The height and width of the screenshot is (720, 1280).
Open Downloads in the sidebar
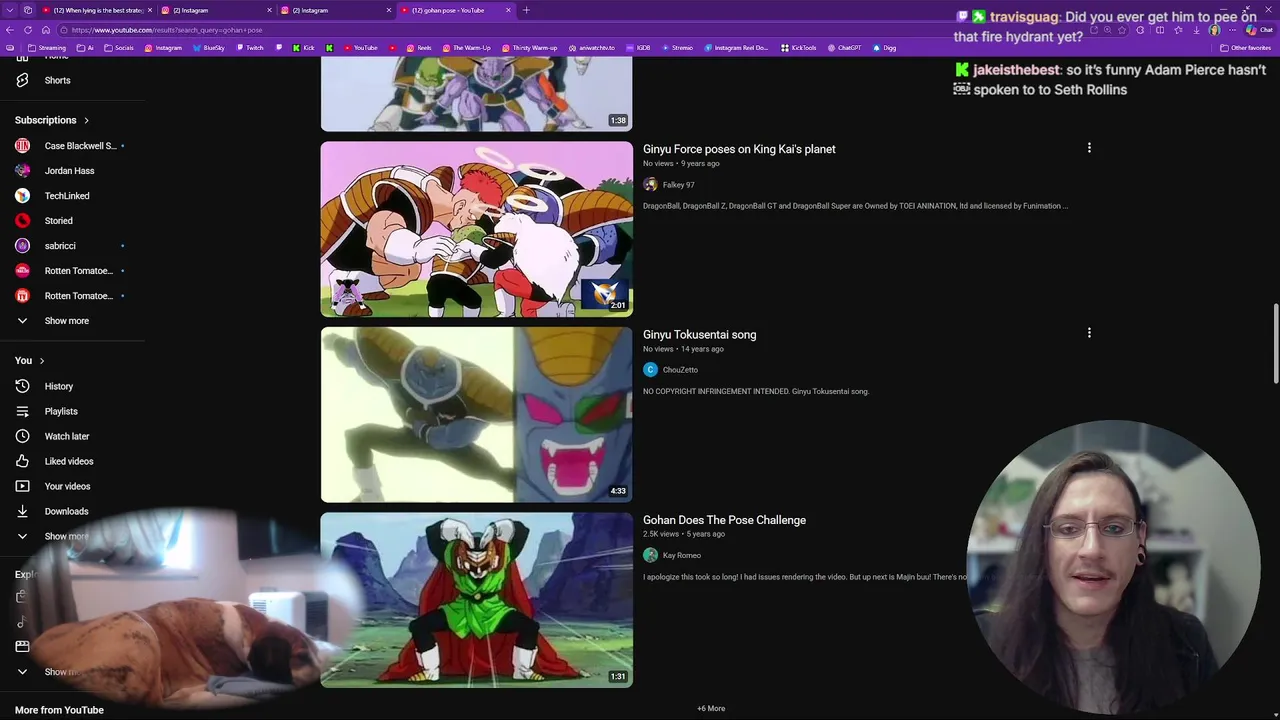[66, 511]
